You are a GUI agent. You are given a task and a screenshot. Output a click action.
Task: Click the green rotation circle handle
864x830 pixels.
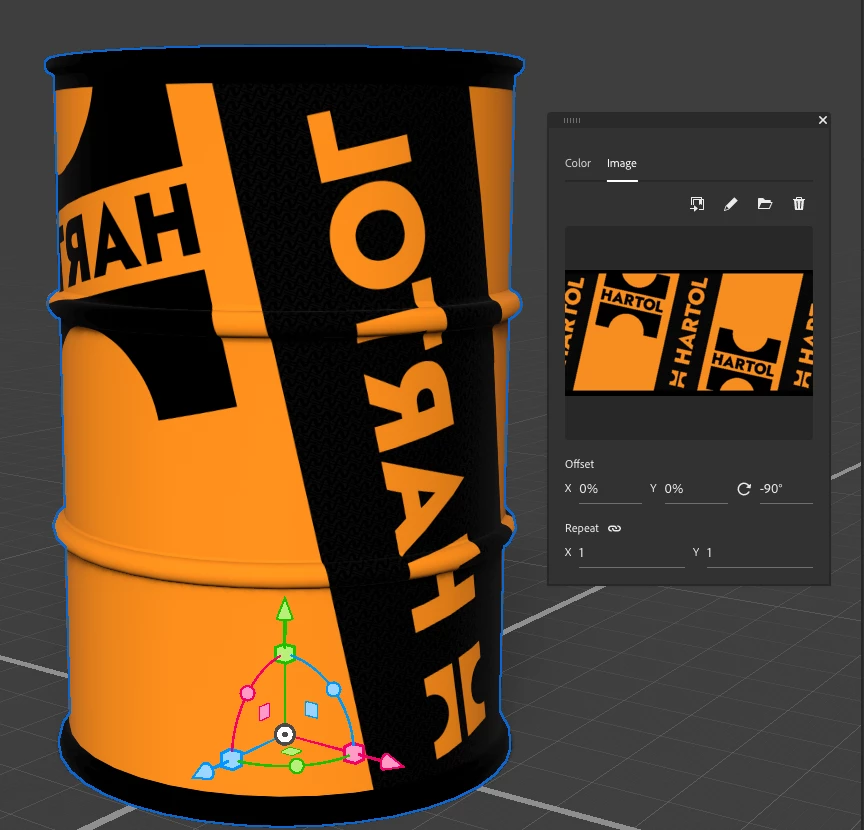point(296,766)
